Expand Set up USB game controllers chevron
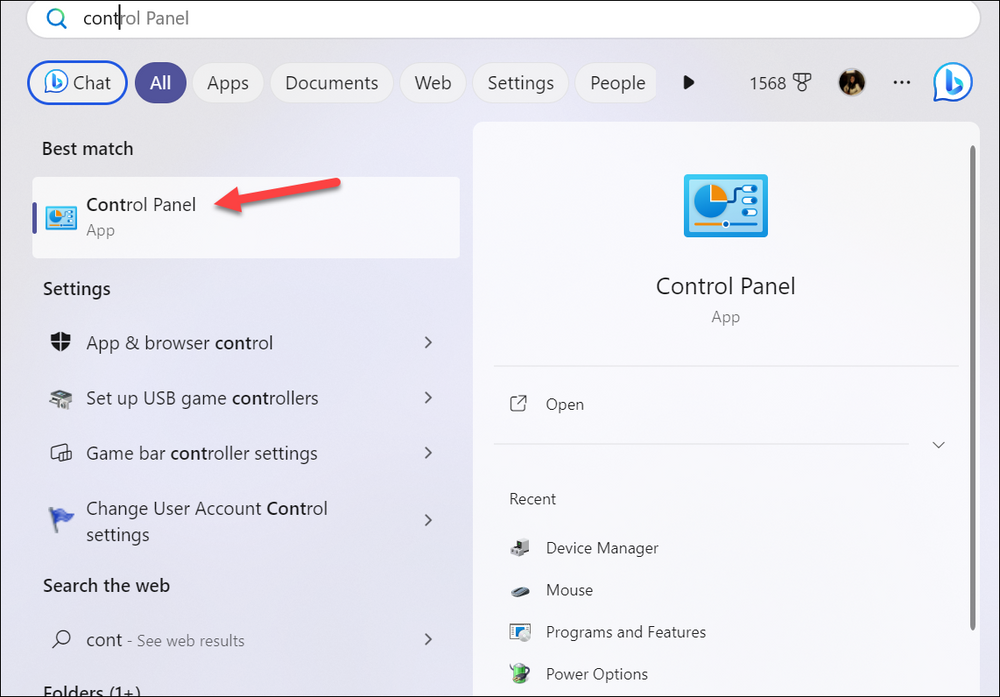This screenshot has width=1000, height=697. (x=428, y=398)
